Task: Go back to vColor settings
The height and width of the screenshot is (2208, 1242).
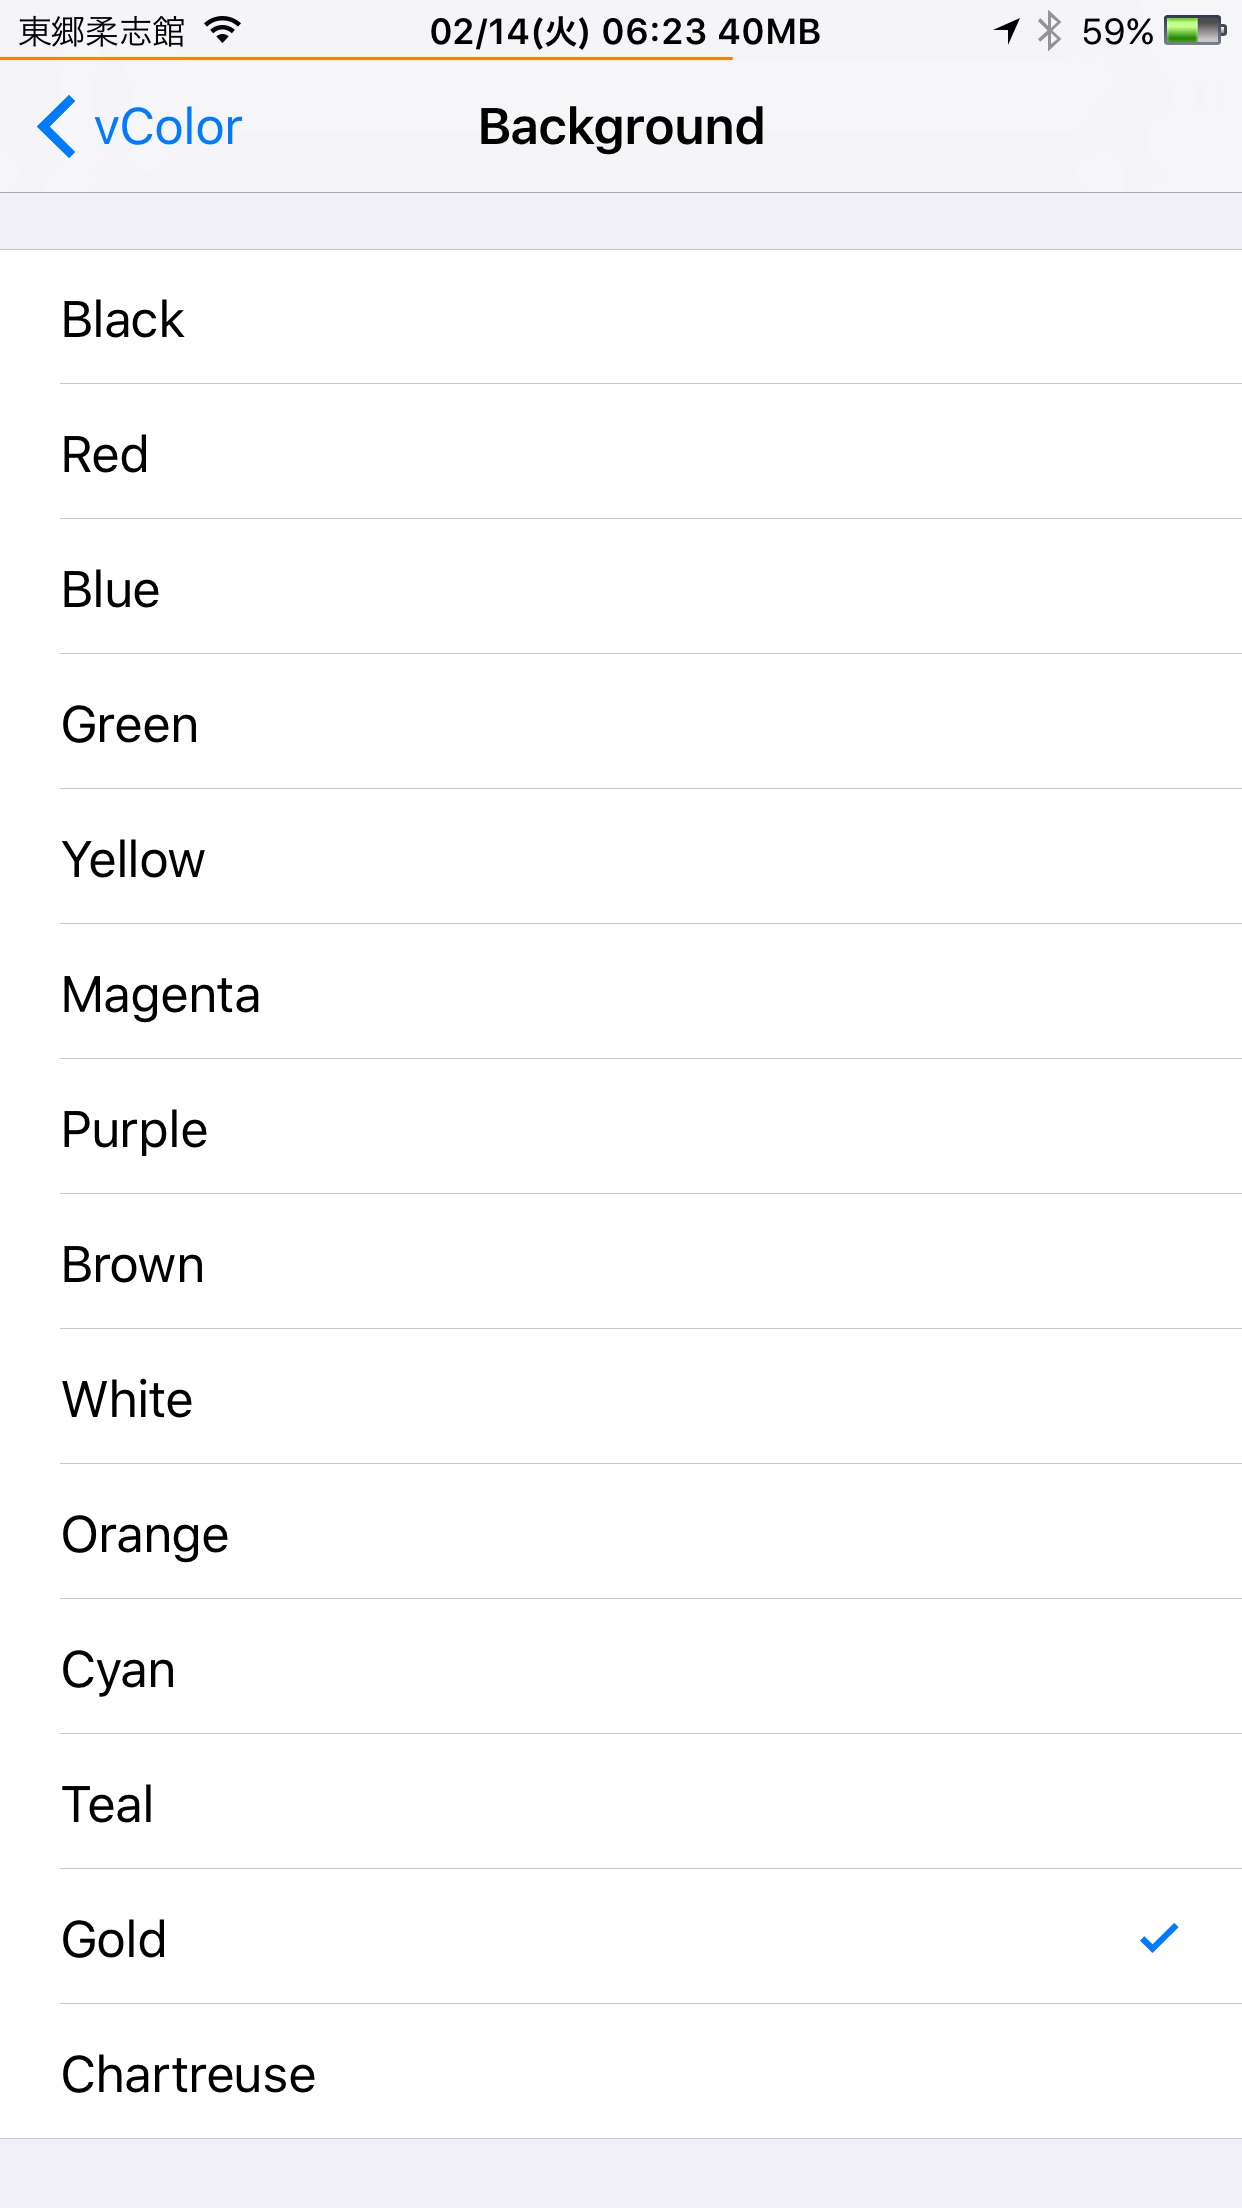Action: click(x=140, y=127)
